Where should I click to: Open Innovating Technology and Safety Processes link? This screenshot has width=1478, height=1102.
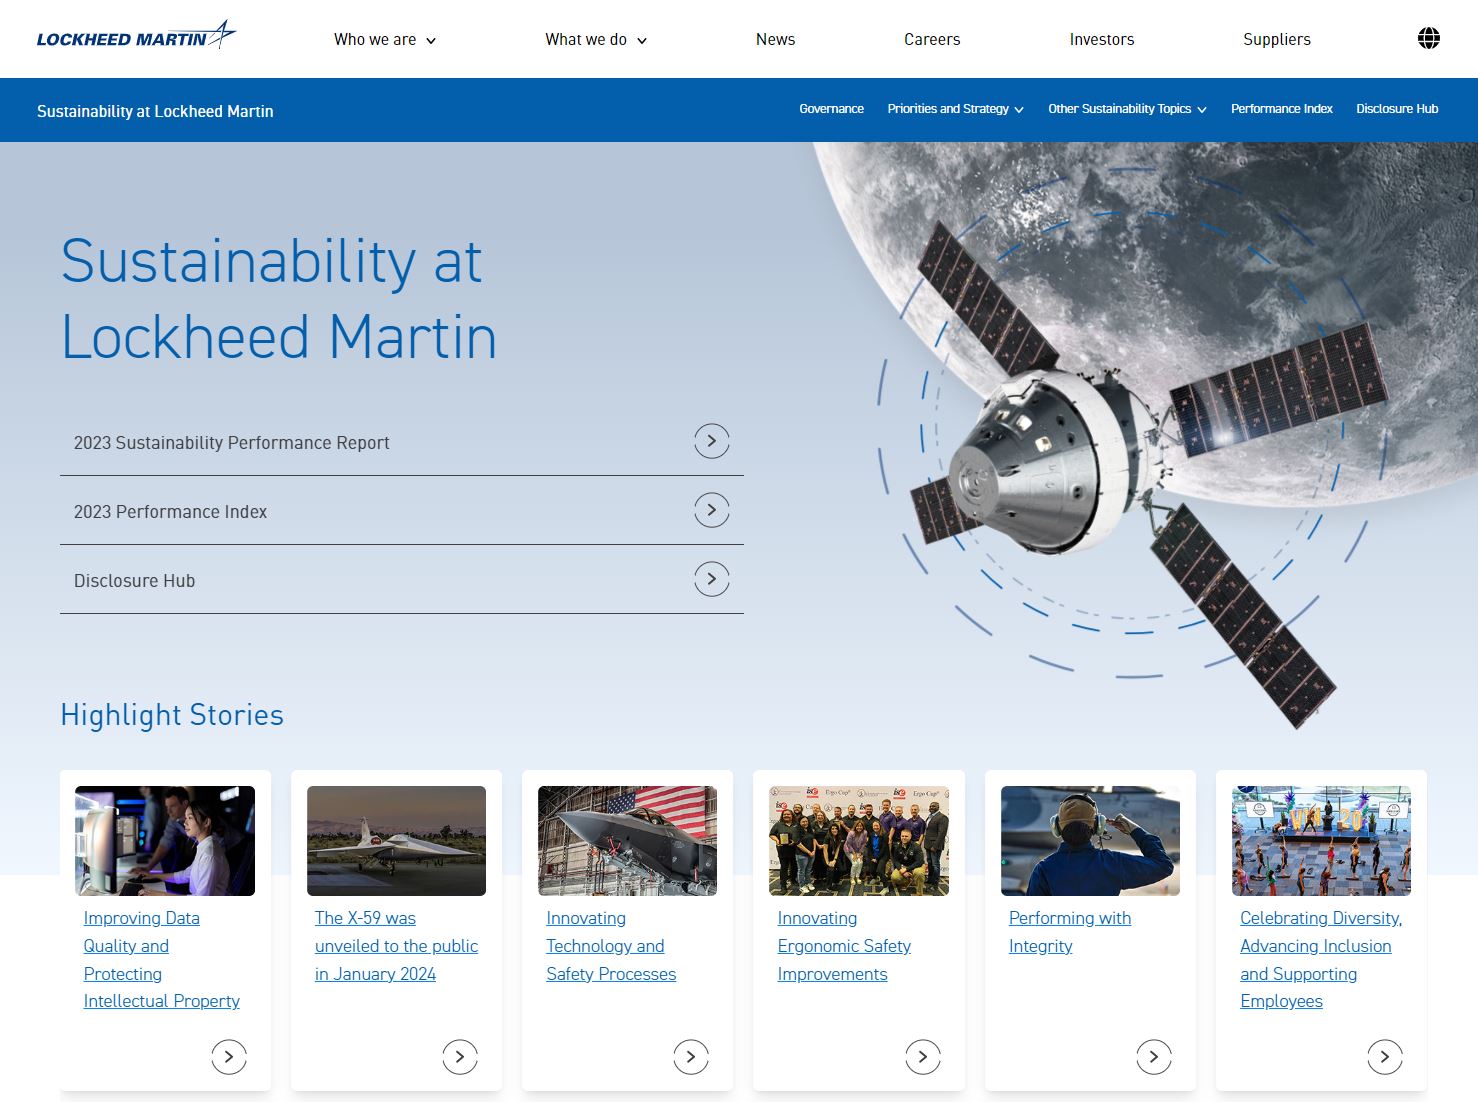611,946
